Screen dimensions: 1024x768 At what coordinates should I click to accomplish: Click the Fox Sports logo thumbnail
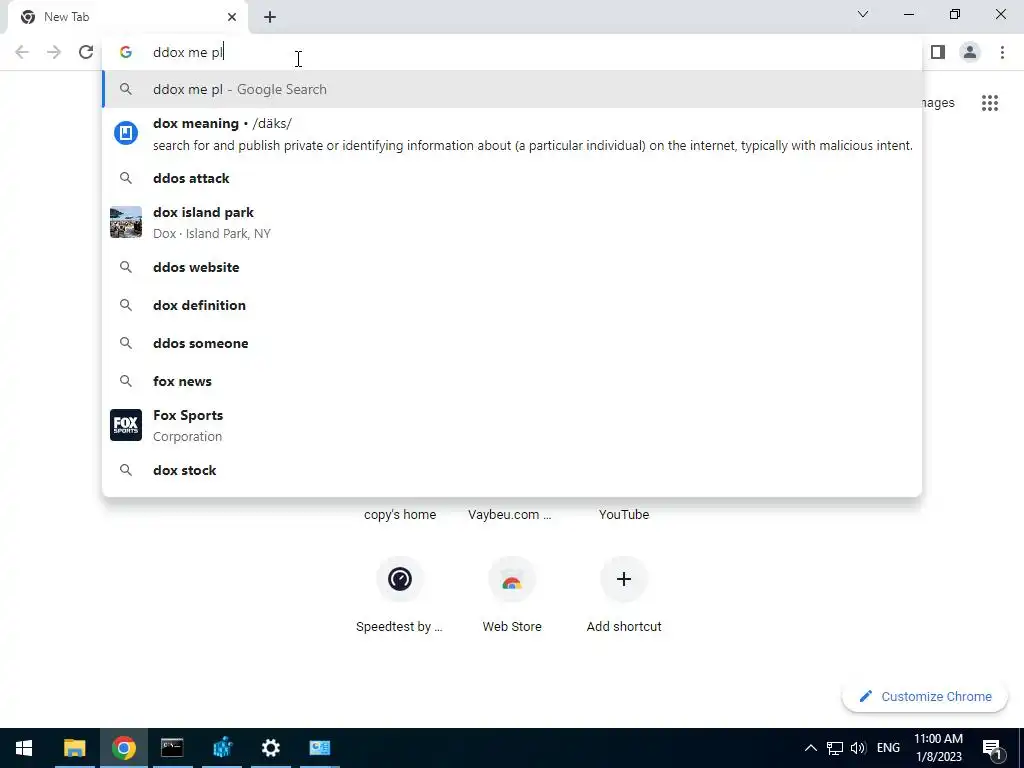(126, 425)
